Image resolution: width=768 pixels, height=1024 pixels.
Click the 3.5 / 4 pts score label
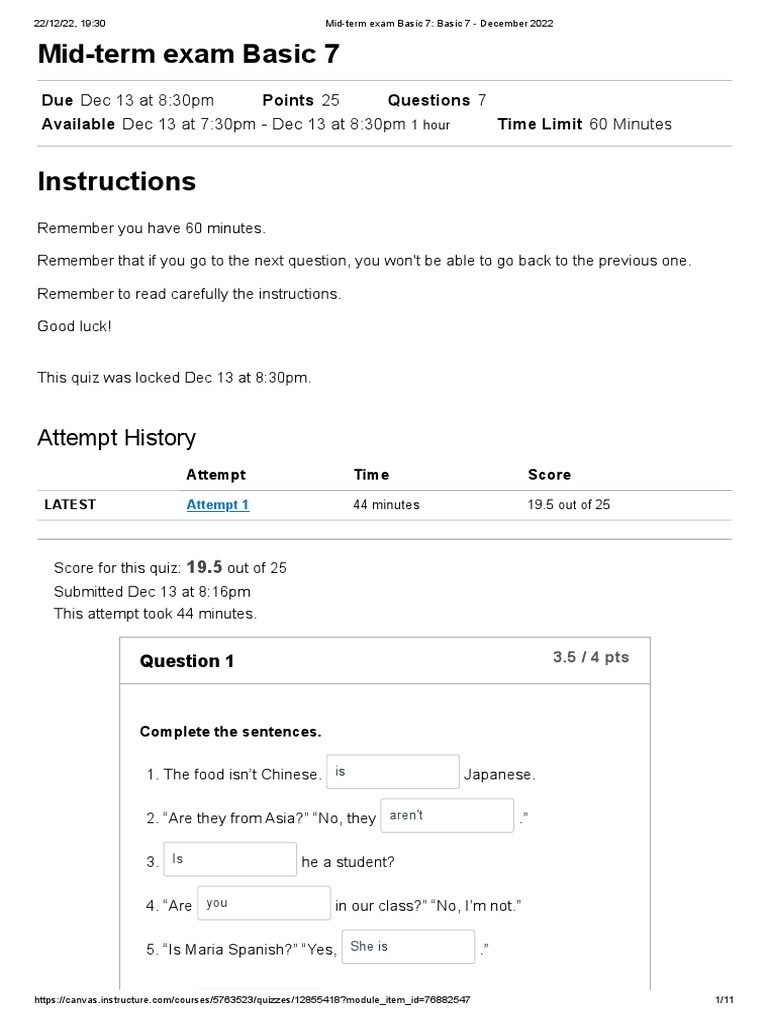pos(591,657)
